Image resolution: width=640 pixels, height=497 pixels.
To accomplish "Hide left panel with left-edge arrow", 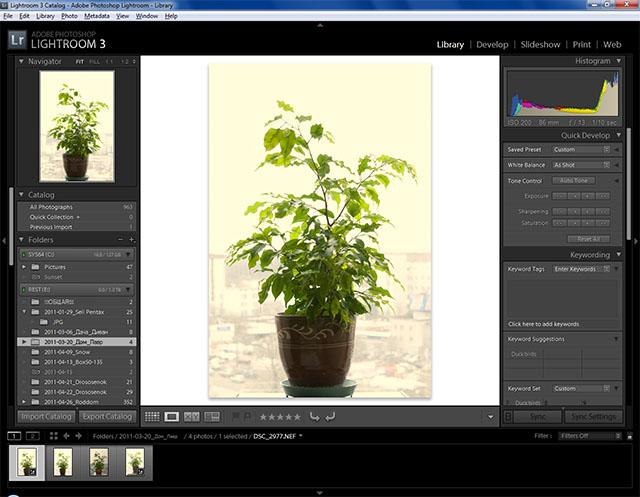I will point(4,241).
